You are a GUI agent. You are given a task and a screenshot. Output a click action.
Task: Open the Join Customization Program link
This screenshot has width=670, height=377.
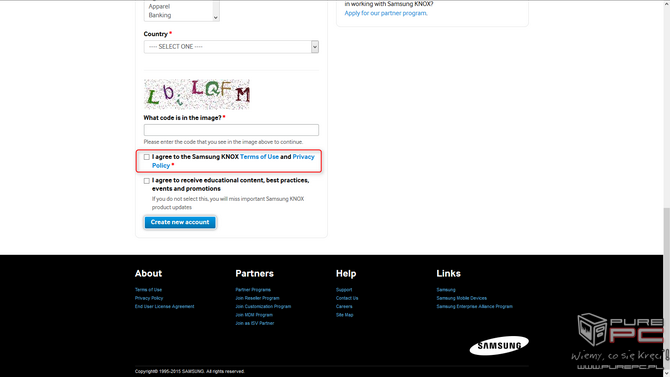(263, 306)
